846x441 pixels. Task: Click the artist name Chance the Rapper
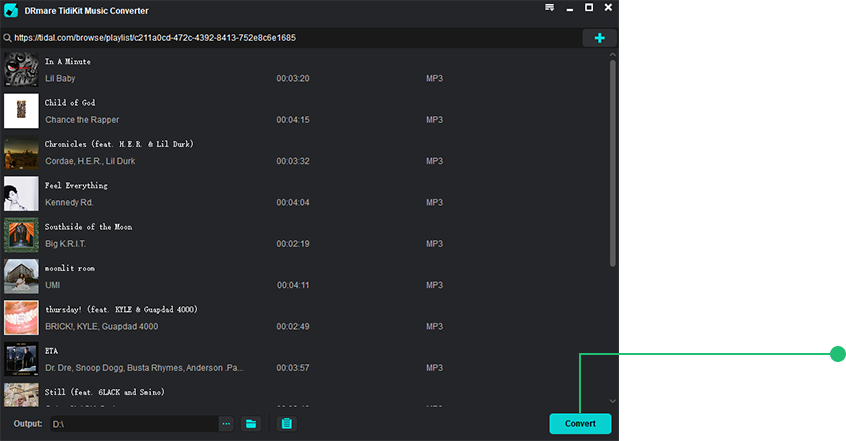pyautogui.click(x=82, y=120)
